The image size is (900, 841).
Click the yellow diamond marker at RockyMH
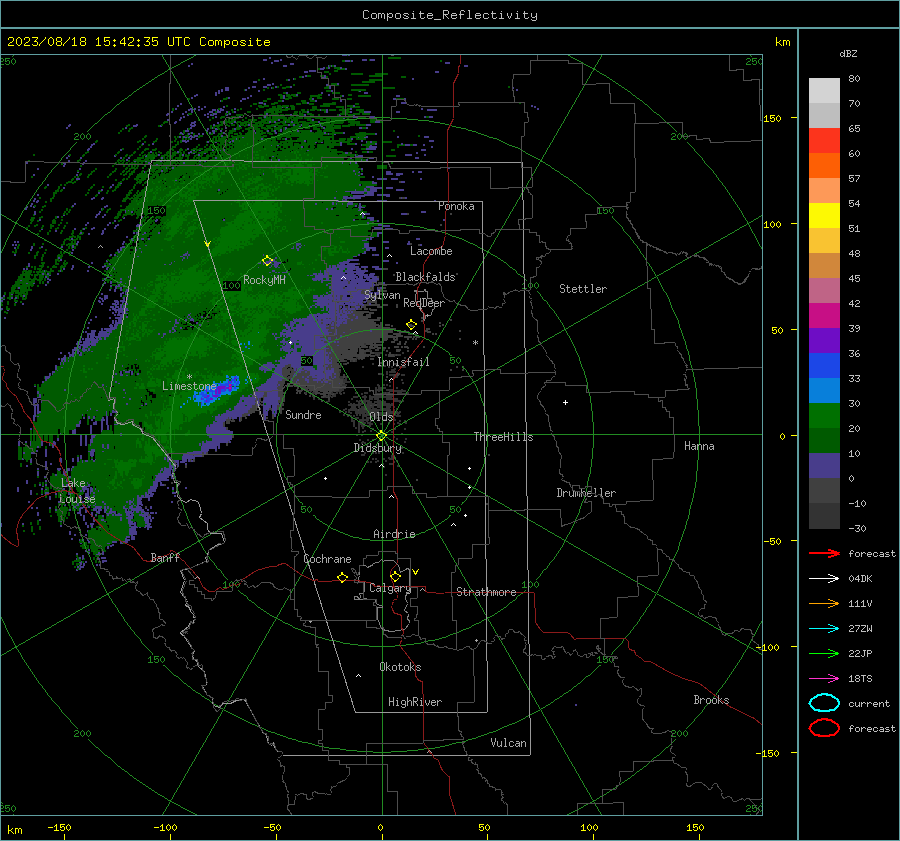tap(267, 261)
